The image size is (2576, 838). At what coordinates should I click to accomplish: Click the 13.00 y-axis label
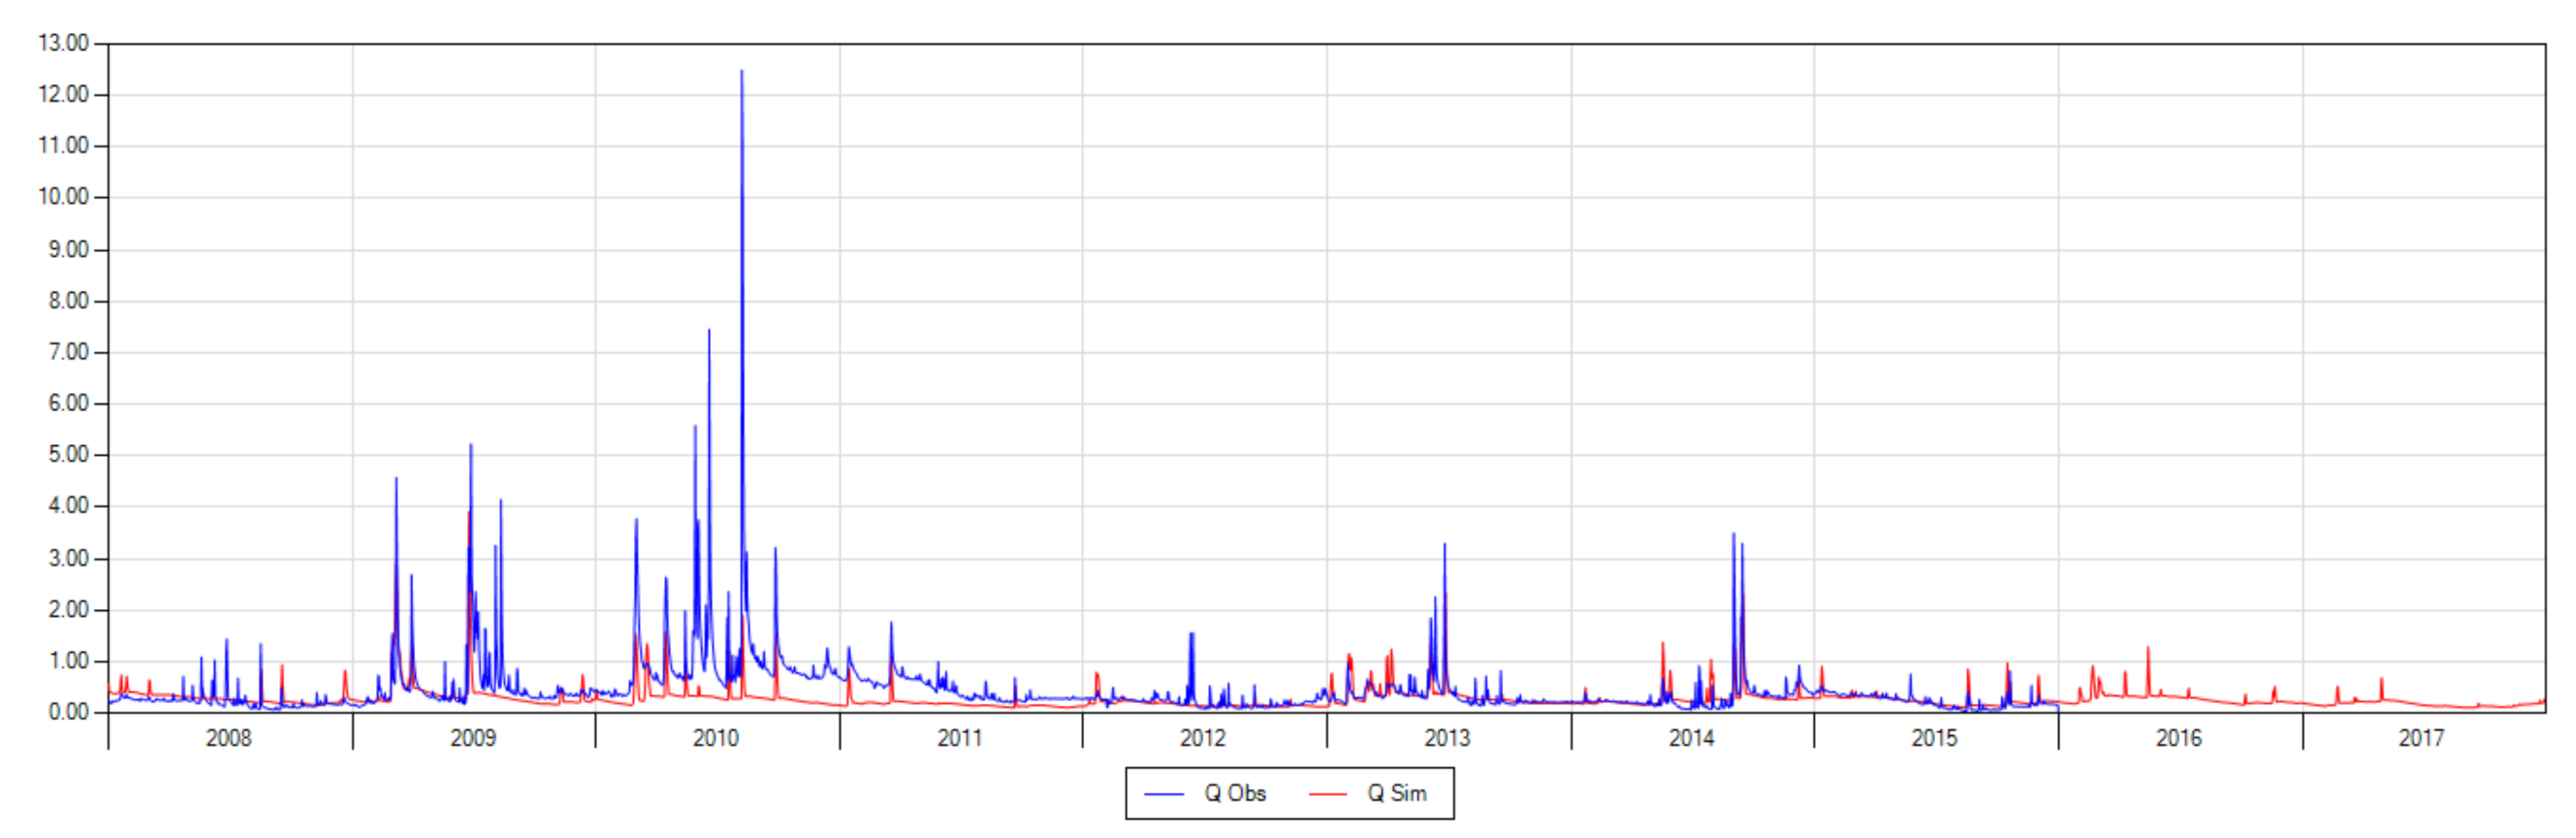point(64,43)
